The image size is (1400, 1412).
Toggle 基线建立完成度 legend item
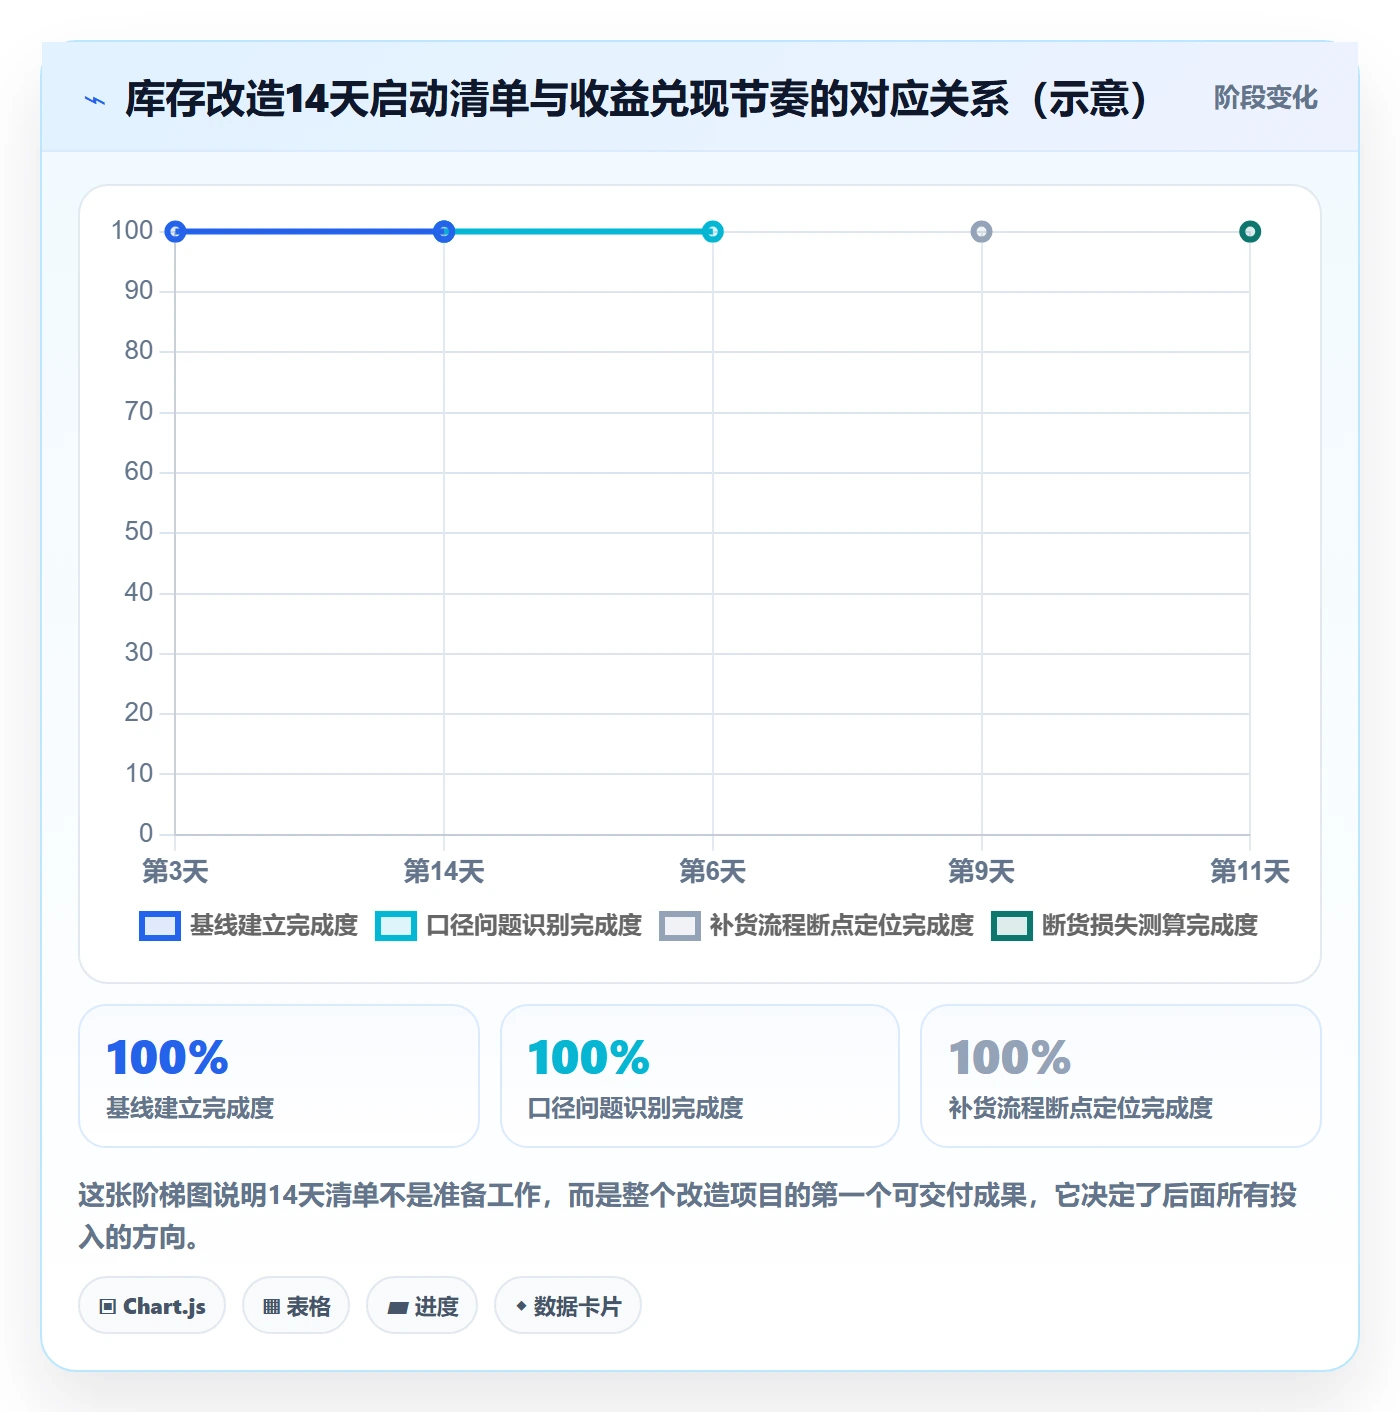click(x=248, y=926)
